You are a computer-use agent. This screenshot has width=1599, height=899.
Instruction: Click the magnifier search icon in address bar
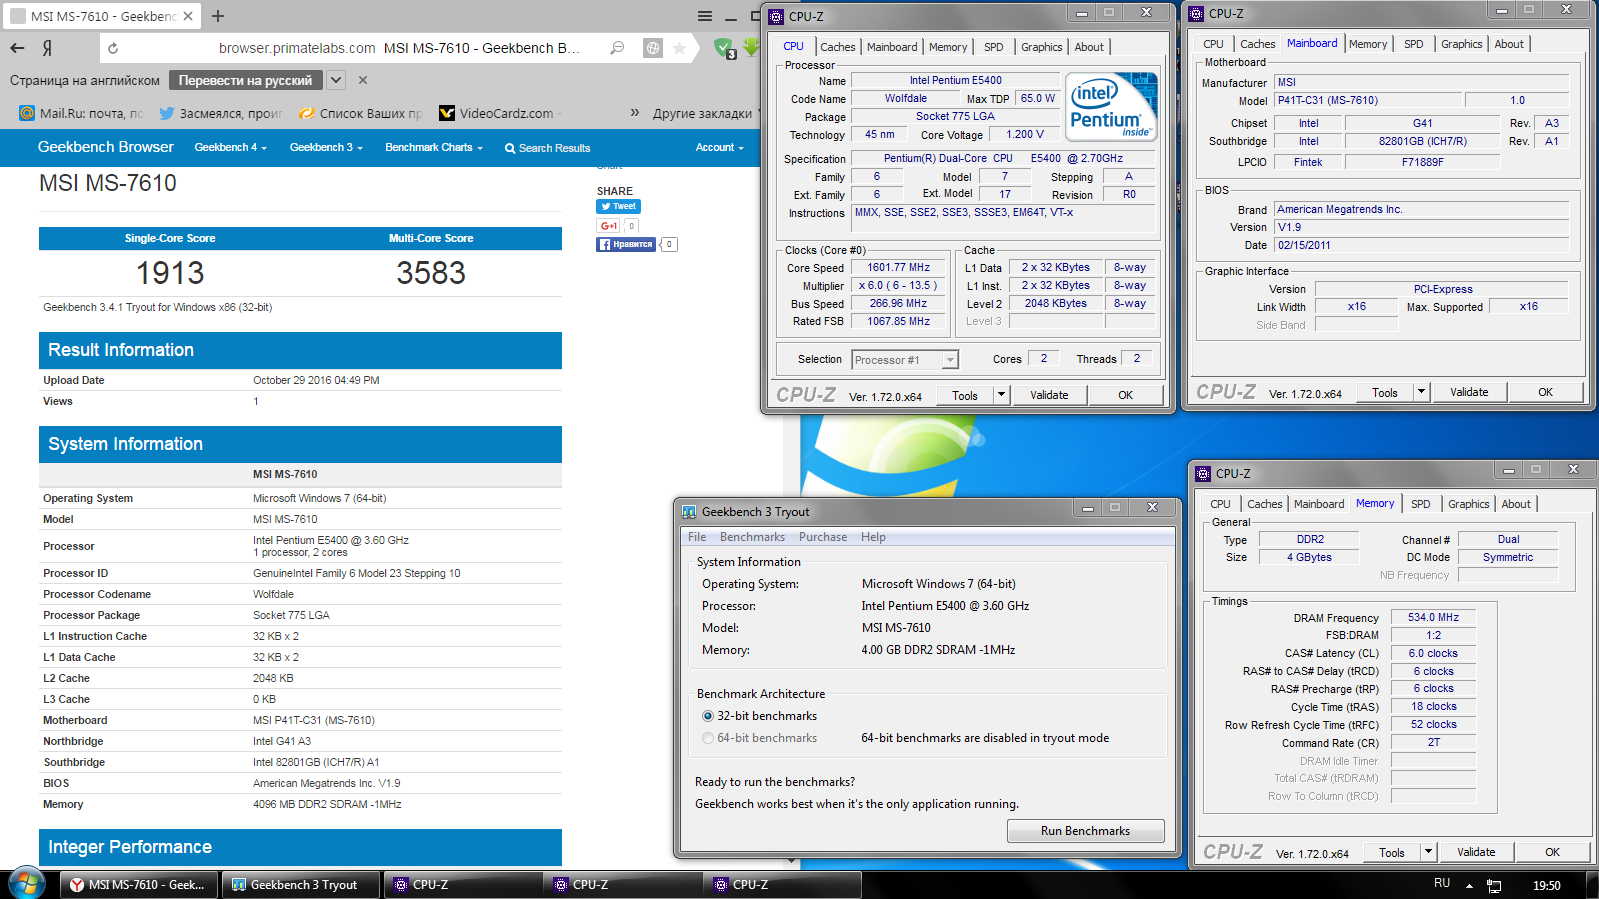617,48
